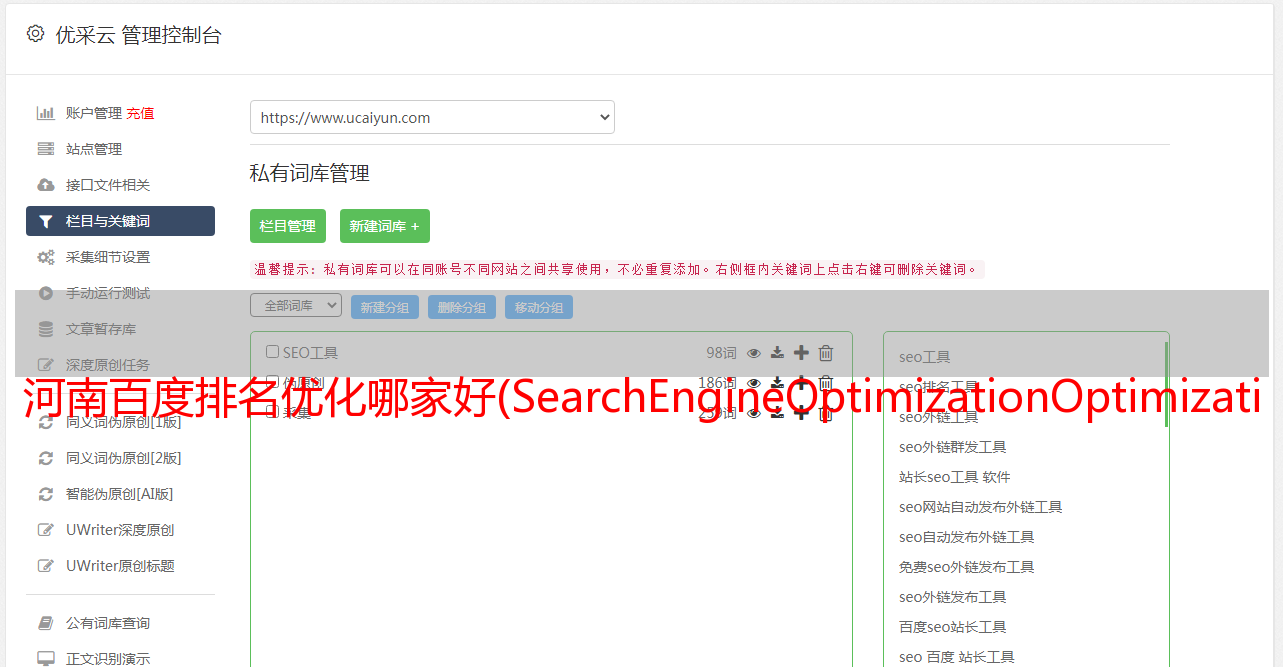The width and height of the screenshot is (1283, 667).
Task: Open 账户管理 via its bar chart icon
Action: (x=46, y=113)
